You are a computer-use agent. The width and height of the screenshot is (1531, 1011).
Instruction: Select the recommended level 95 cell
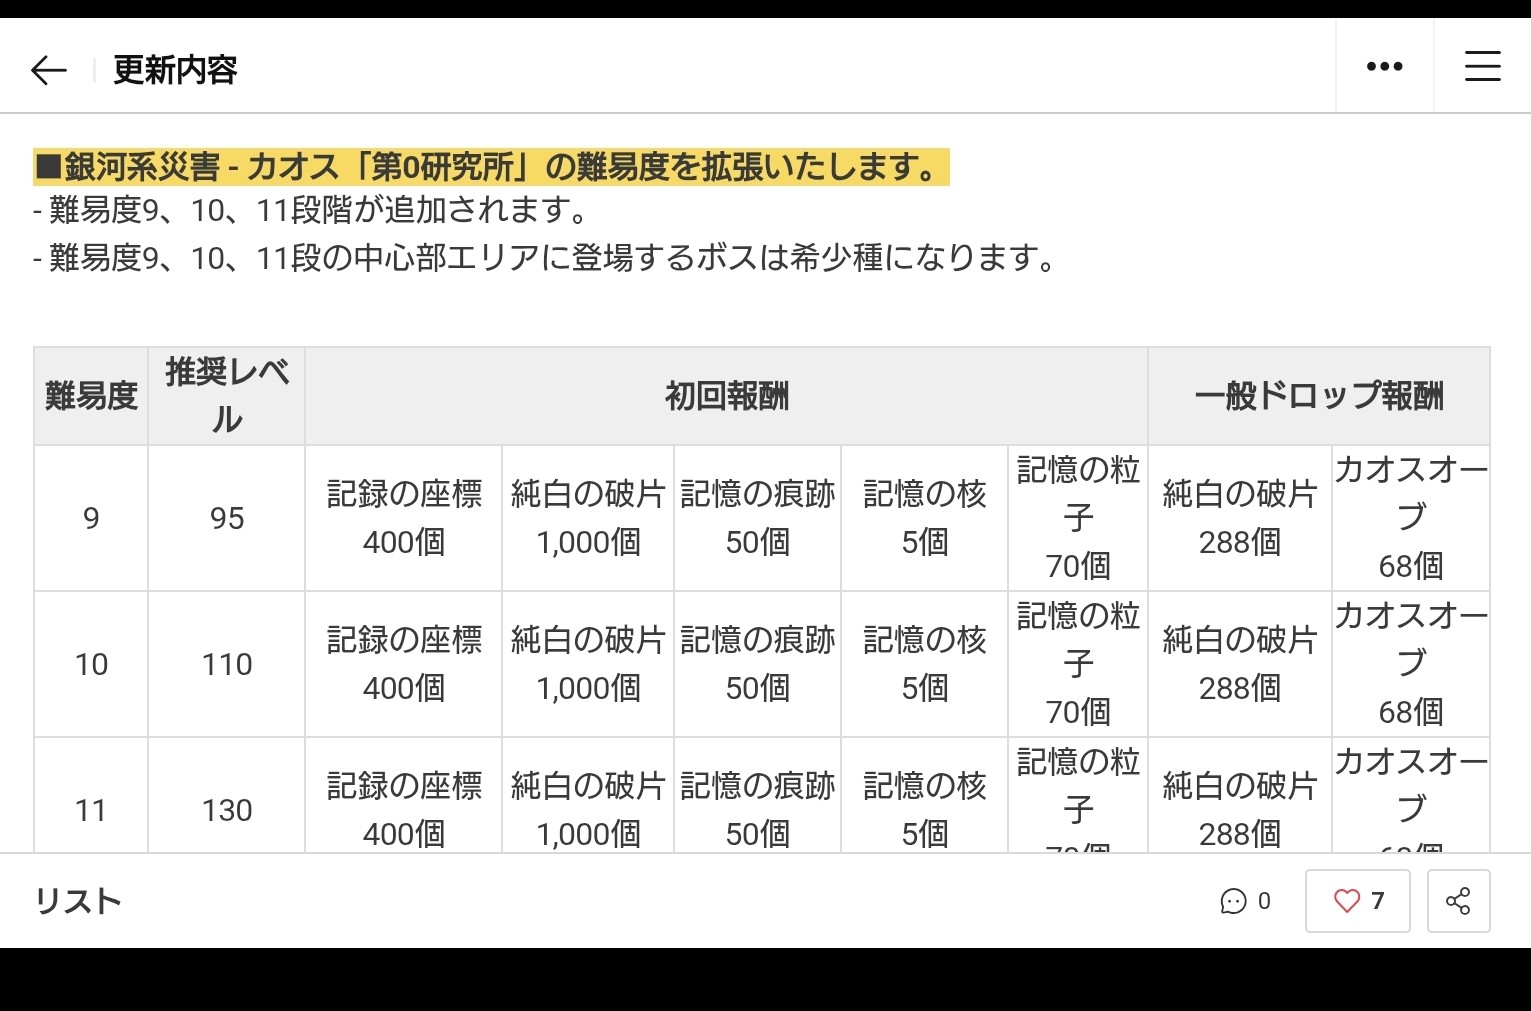(227, 518)
